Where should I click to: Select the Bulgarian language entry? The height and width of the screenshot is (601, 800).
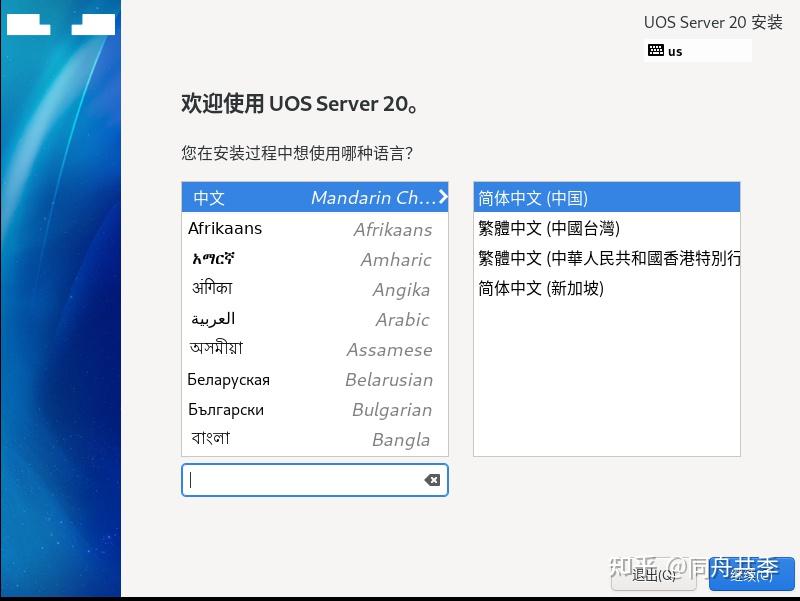pyautogui.click(x=224, y=410)
